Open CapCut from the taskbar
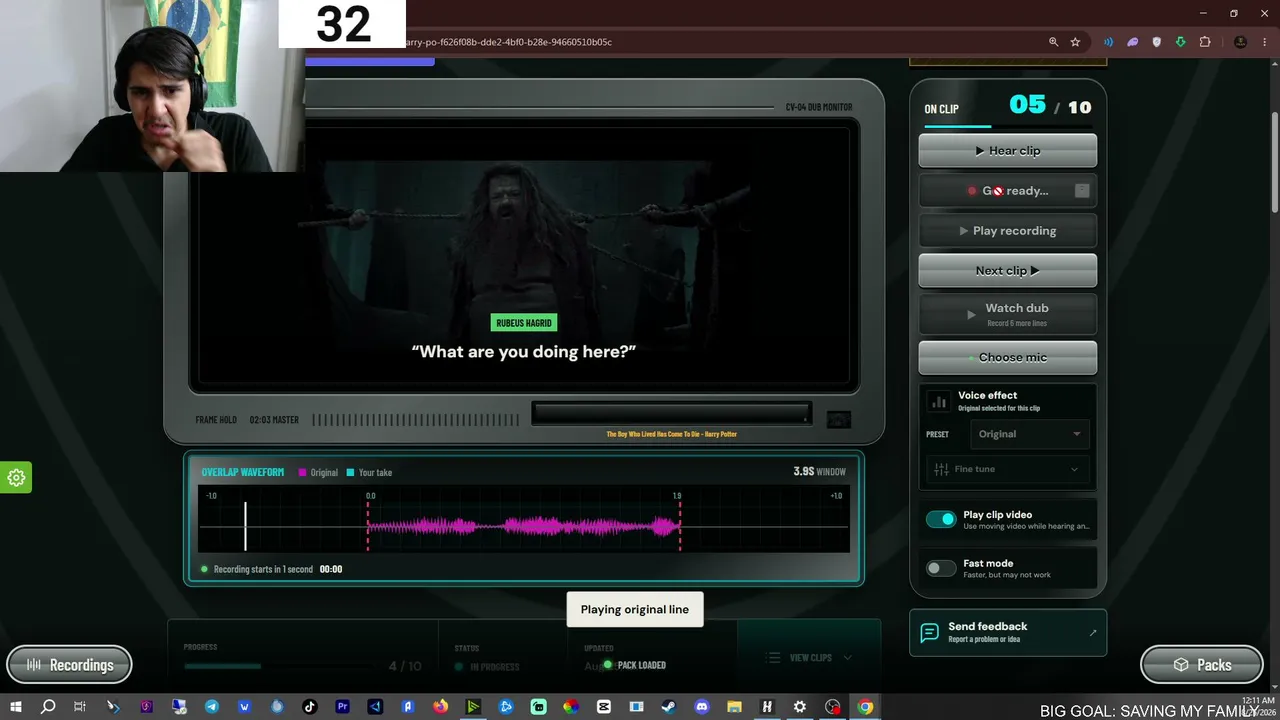 604,707
